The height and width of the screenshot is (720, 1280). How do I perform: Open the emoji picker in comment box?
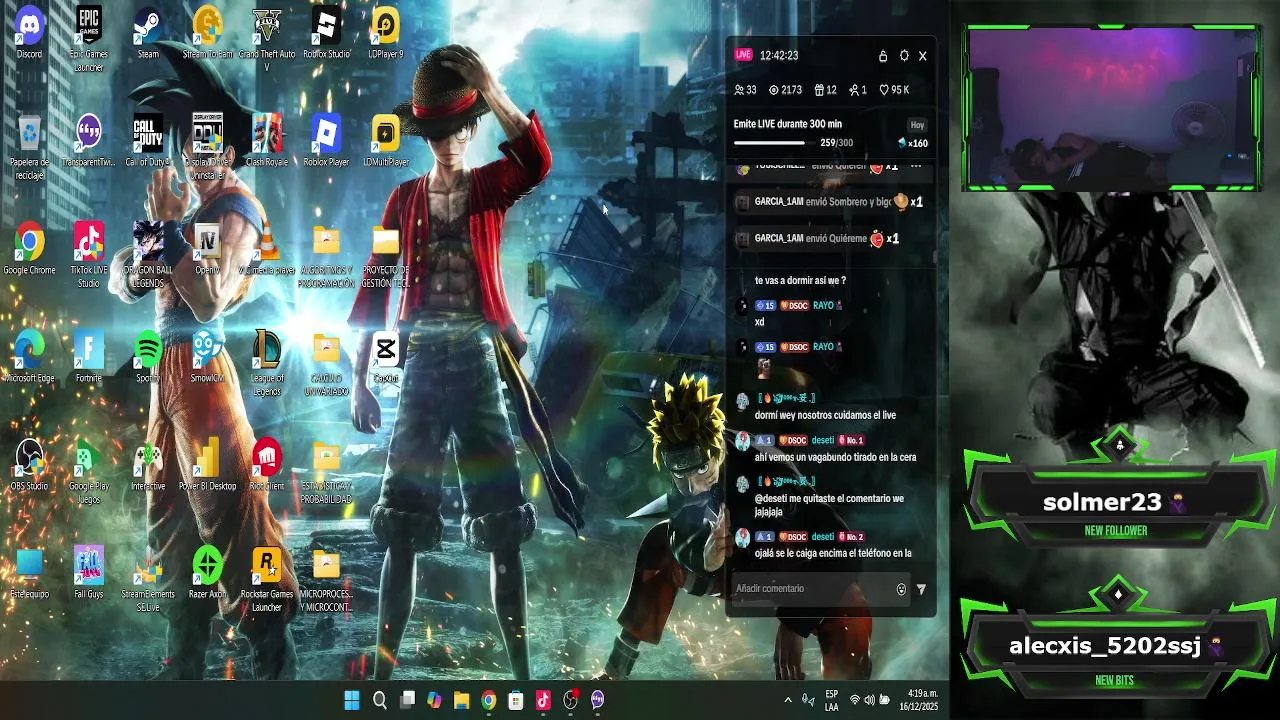(901, 589)
